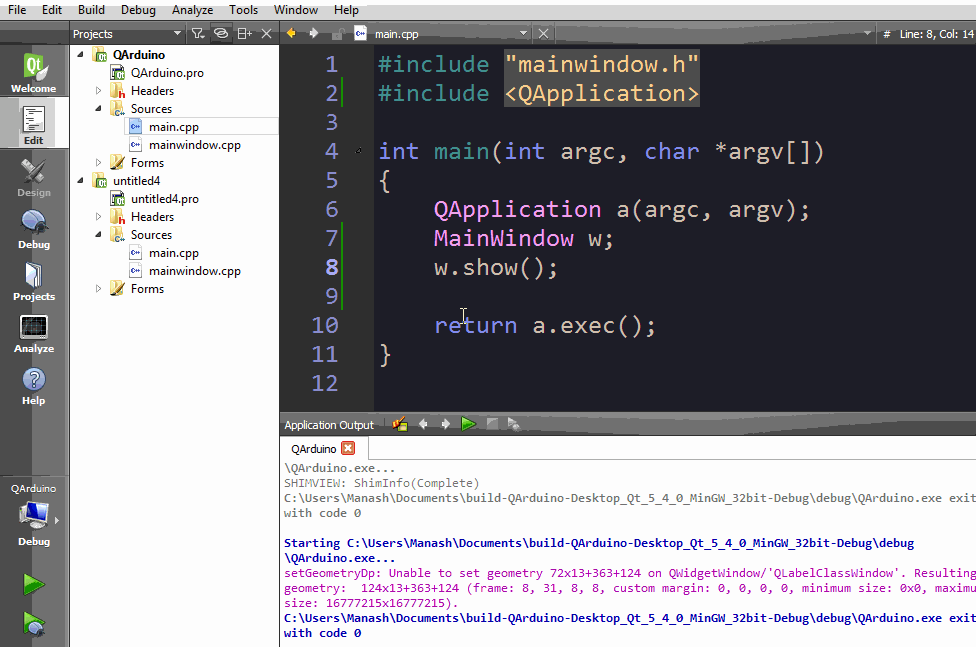Switch to Debug mode in sidebar
This screenshot has width=976, height=647.
(x=33, y=229)
